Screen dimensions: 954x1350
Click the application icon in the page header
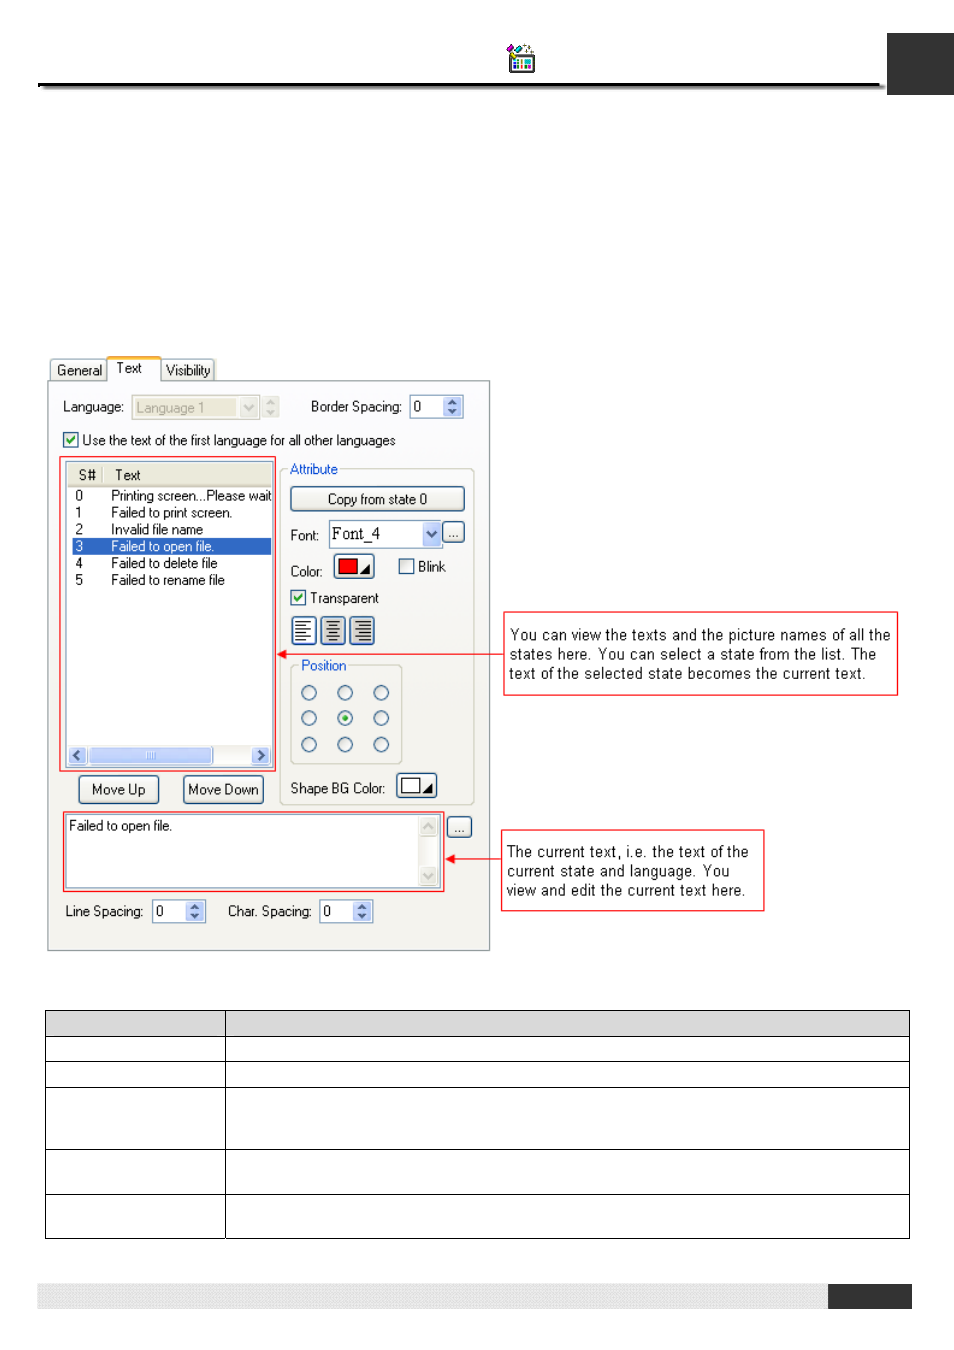point(521,58)
